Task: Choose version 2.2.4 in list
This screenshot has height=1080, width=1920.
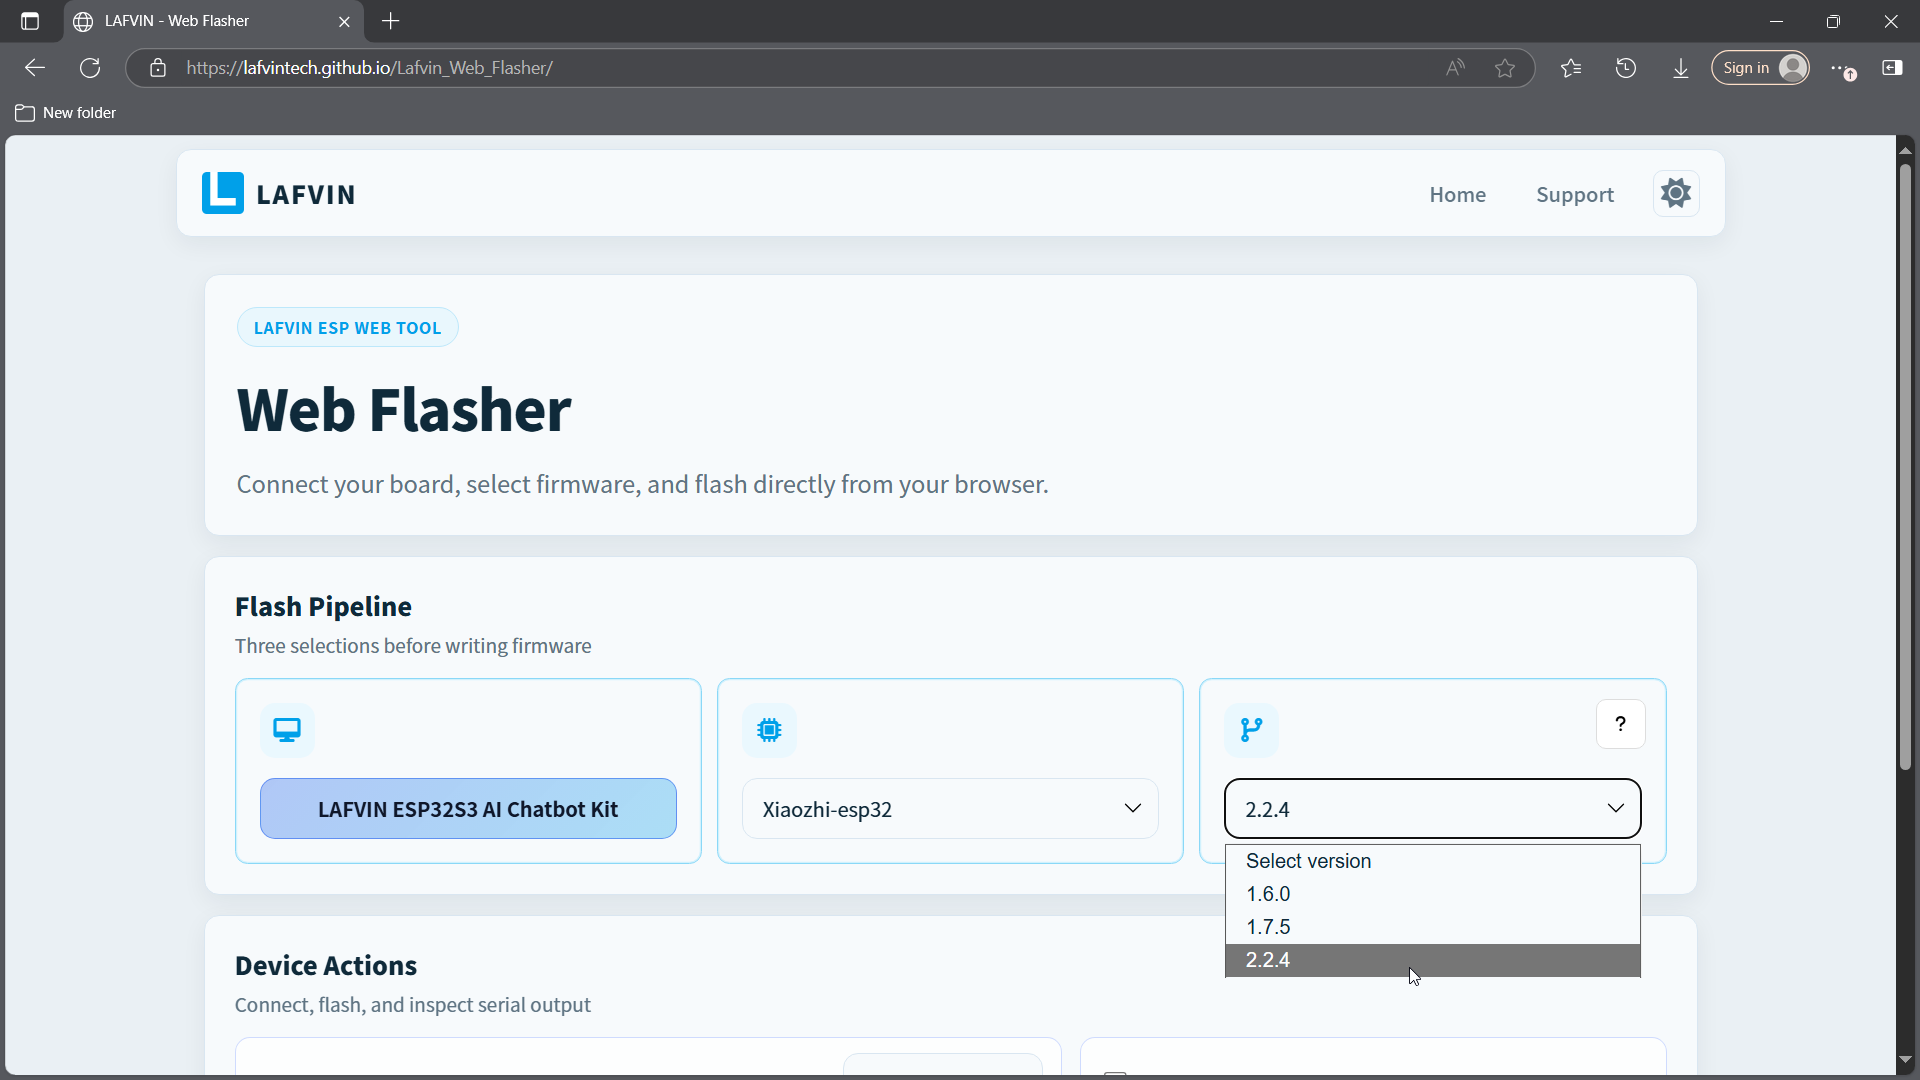Action: 1432,960
